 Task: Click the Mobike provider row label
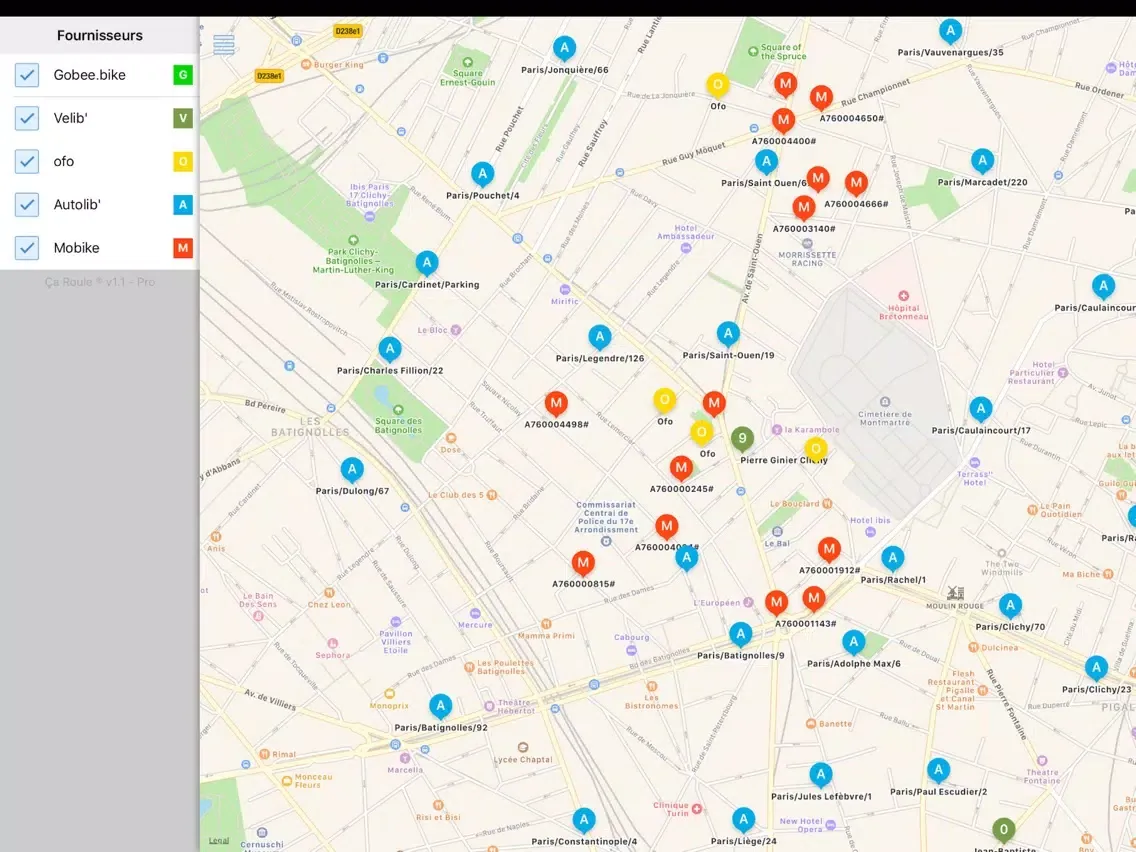coord(77,248)
